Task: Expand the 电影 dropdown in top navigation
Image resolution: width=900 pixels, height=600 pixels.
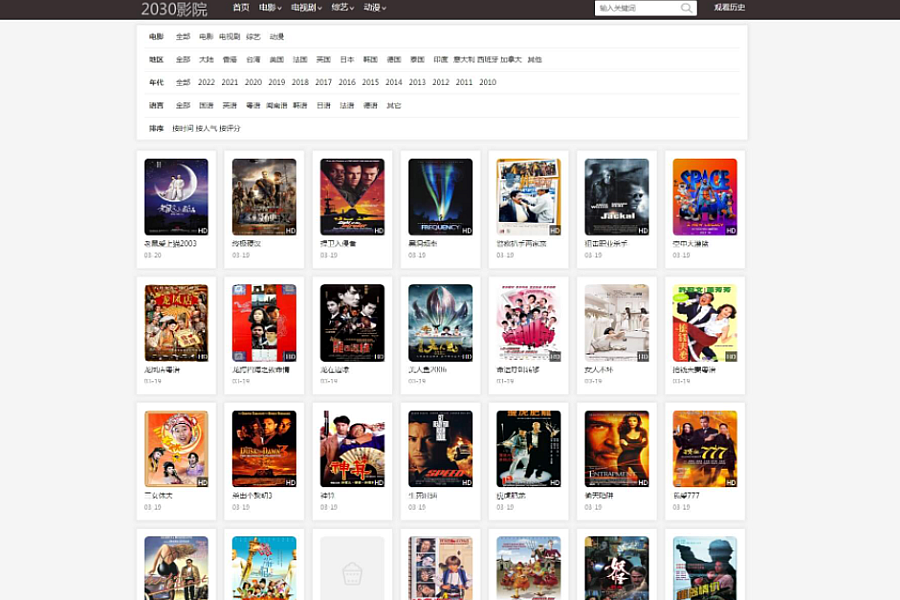Action: [270, 8]
